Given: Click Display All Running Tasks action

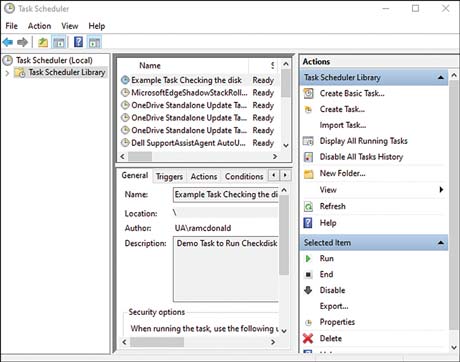Looking at the screenshot, I should 364,141.
